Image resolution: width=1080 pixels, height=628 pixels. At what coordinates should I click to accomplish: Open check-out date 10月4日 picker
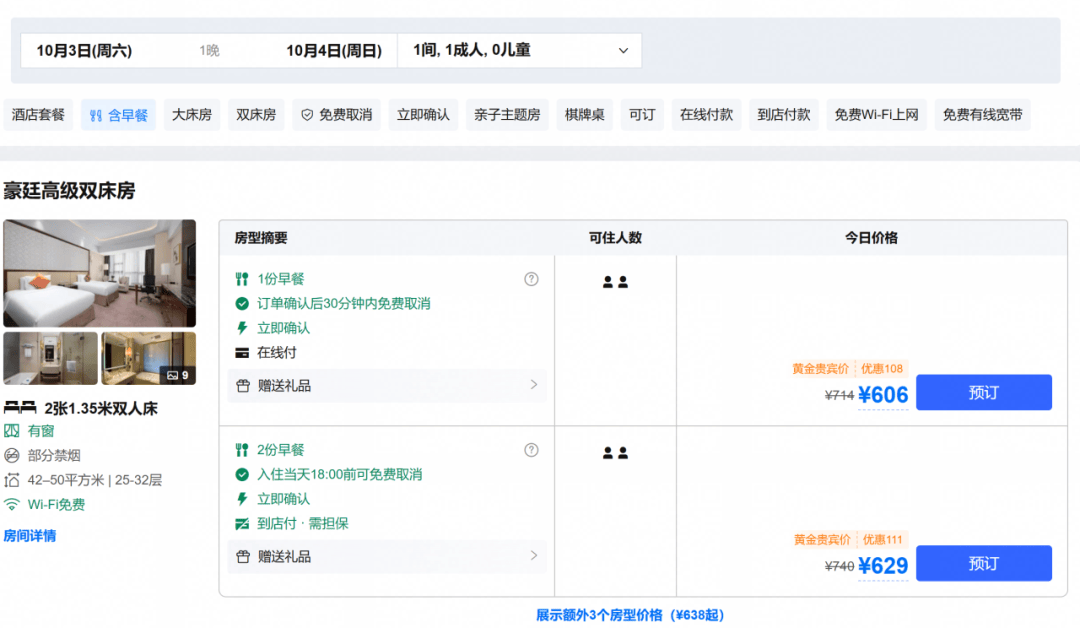tap(333, 50)
